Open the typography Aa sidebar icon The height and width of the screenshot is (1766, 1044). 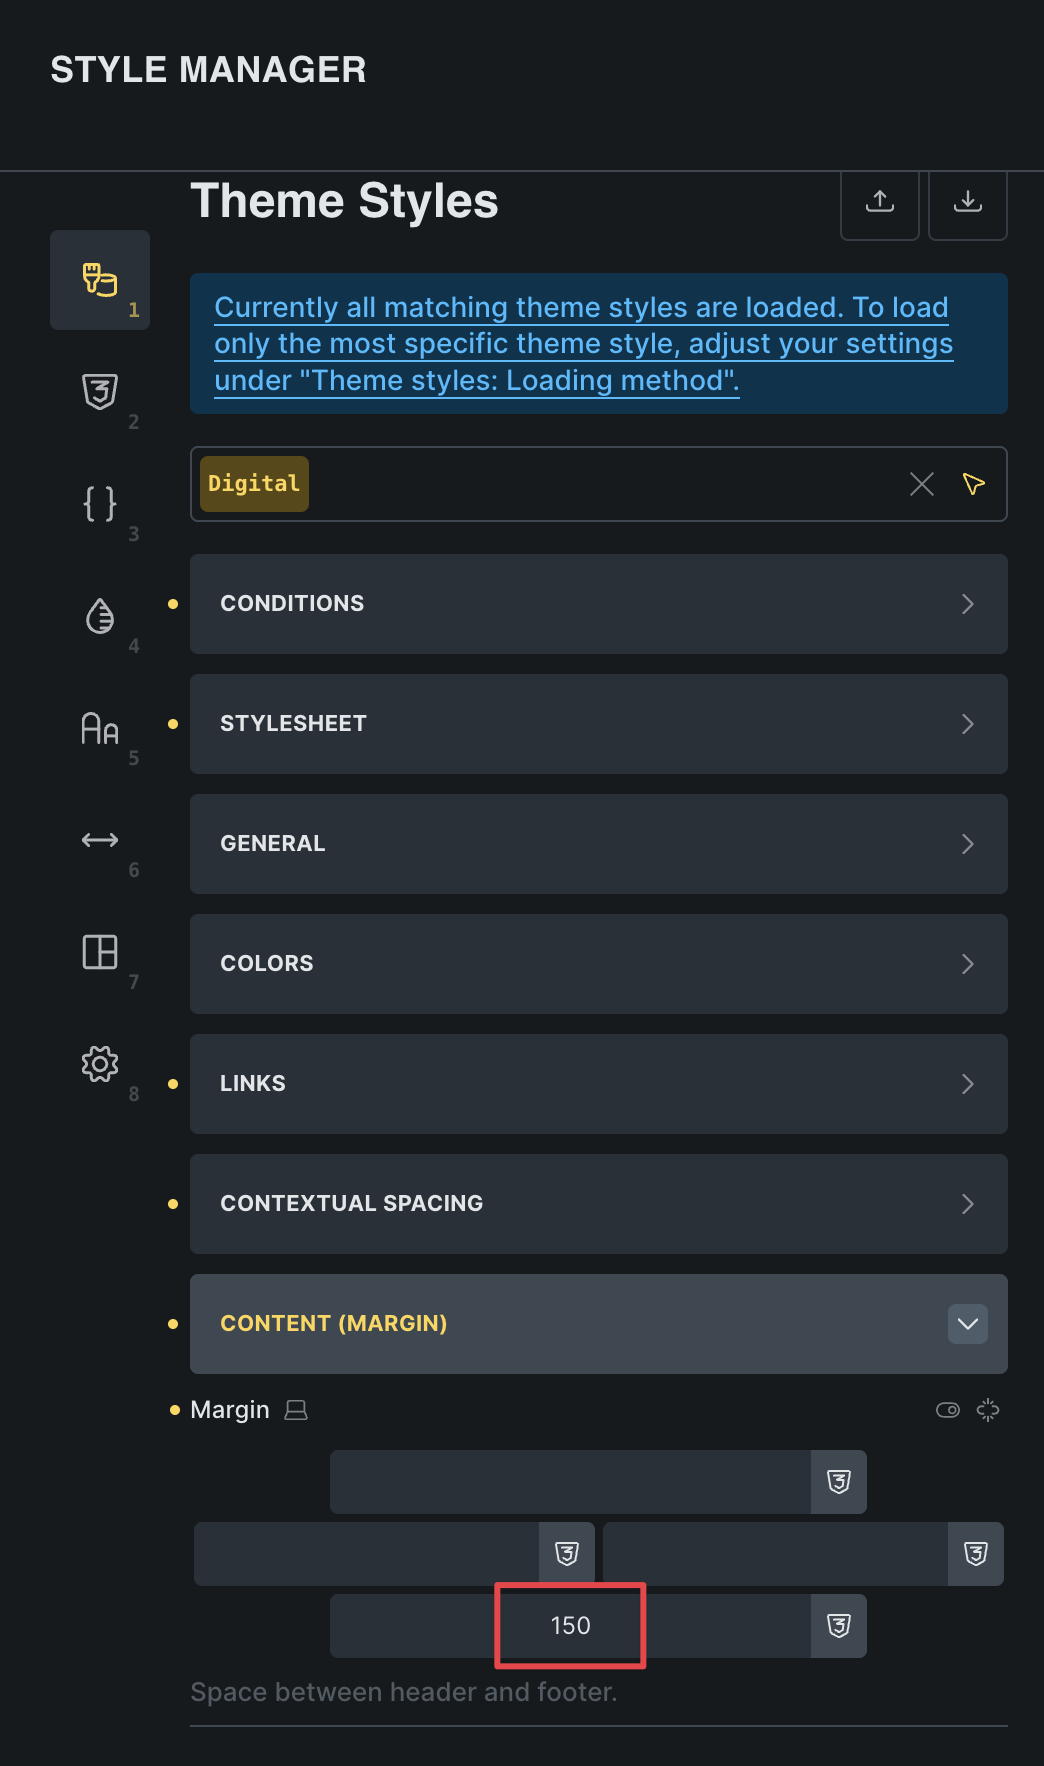coord(100,728)
